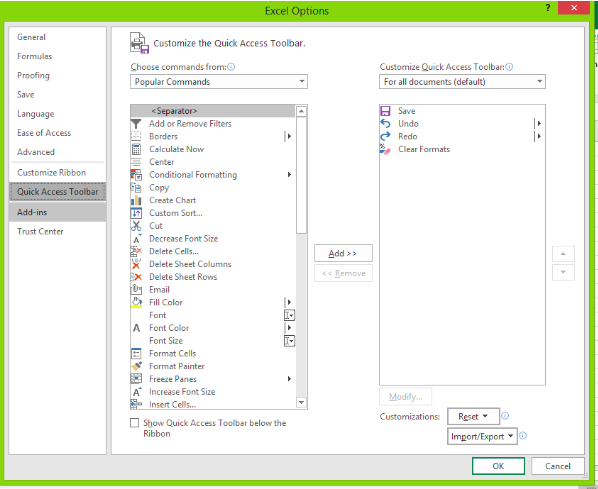Click the Calculate Now calculator icon

136,149
